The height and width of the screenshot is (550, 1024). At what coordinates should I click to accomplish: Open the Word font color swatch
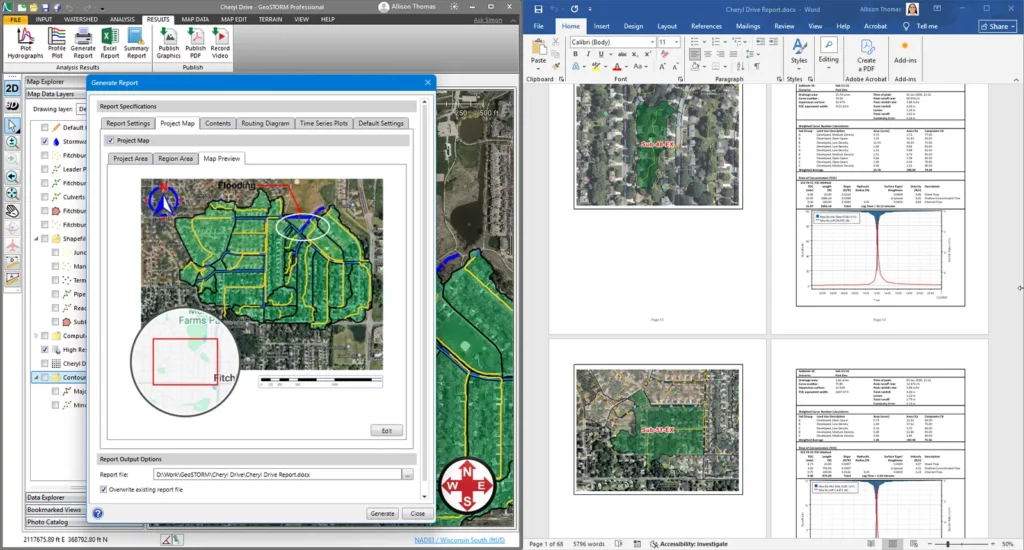pyautogui.click(x=616, y=67)
